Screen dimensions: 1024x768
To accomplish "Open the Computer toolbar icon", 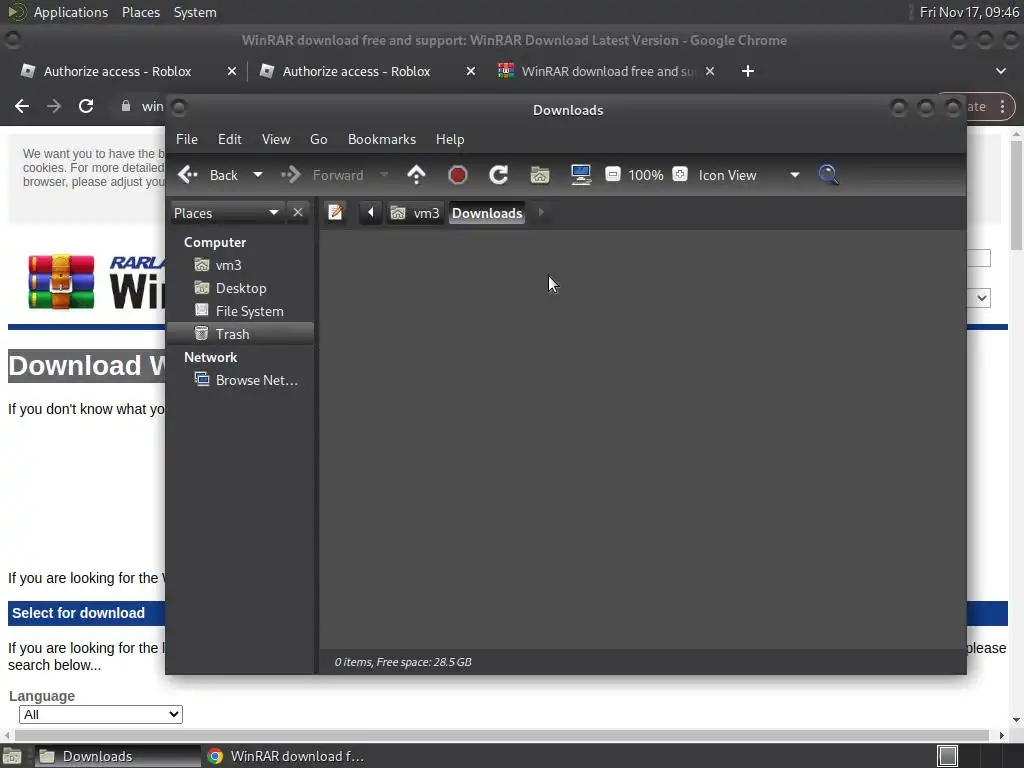I will click(x=581, y=175).
